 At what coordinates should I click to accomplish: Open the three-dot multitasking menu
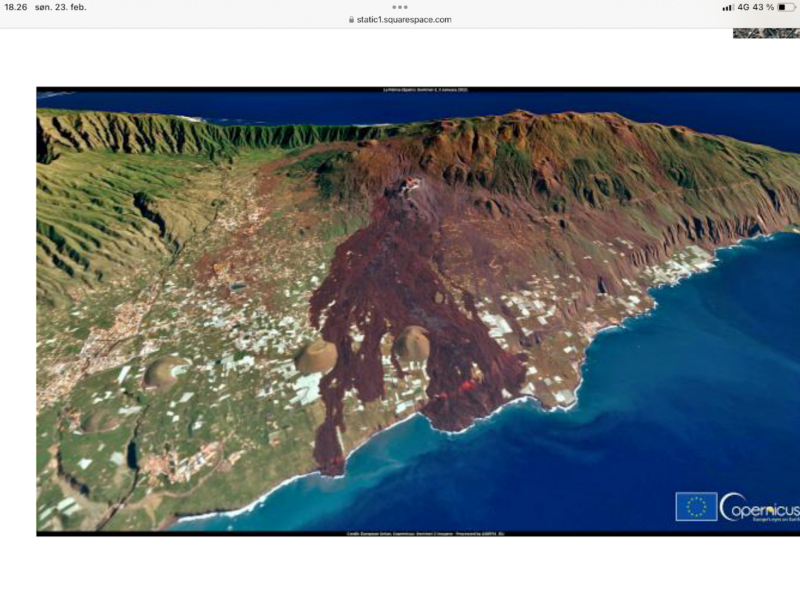click(x=400, y=7)
